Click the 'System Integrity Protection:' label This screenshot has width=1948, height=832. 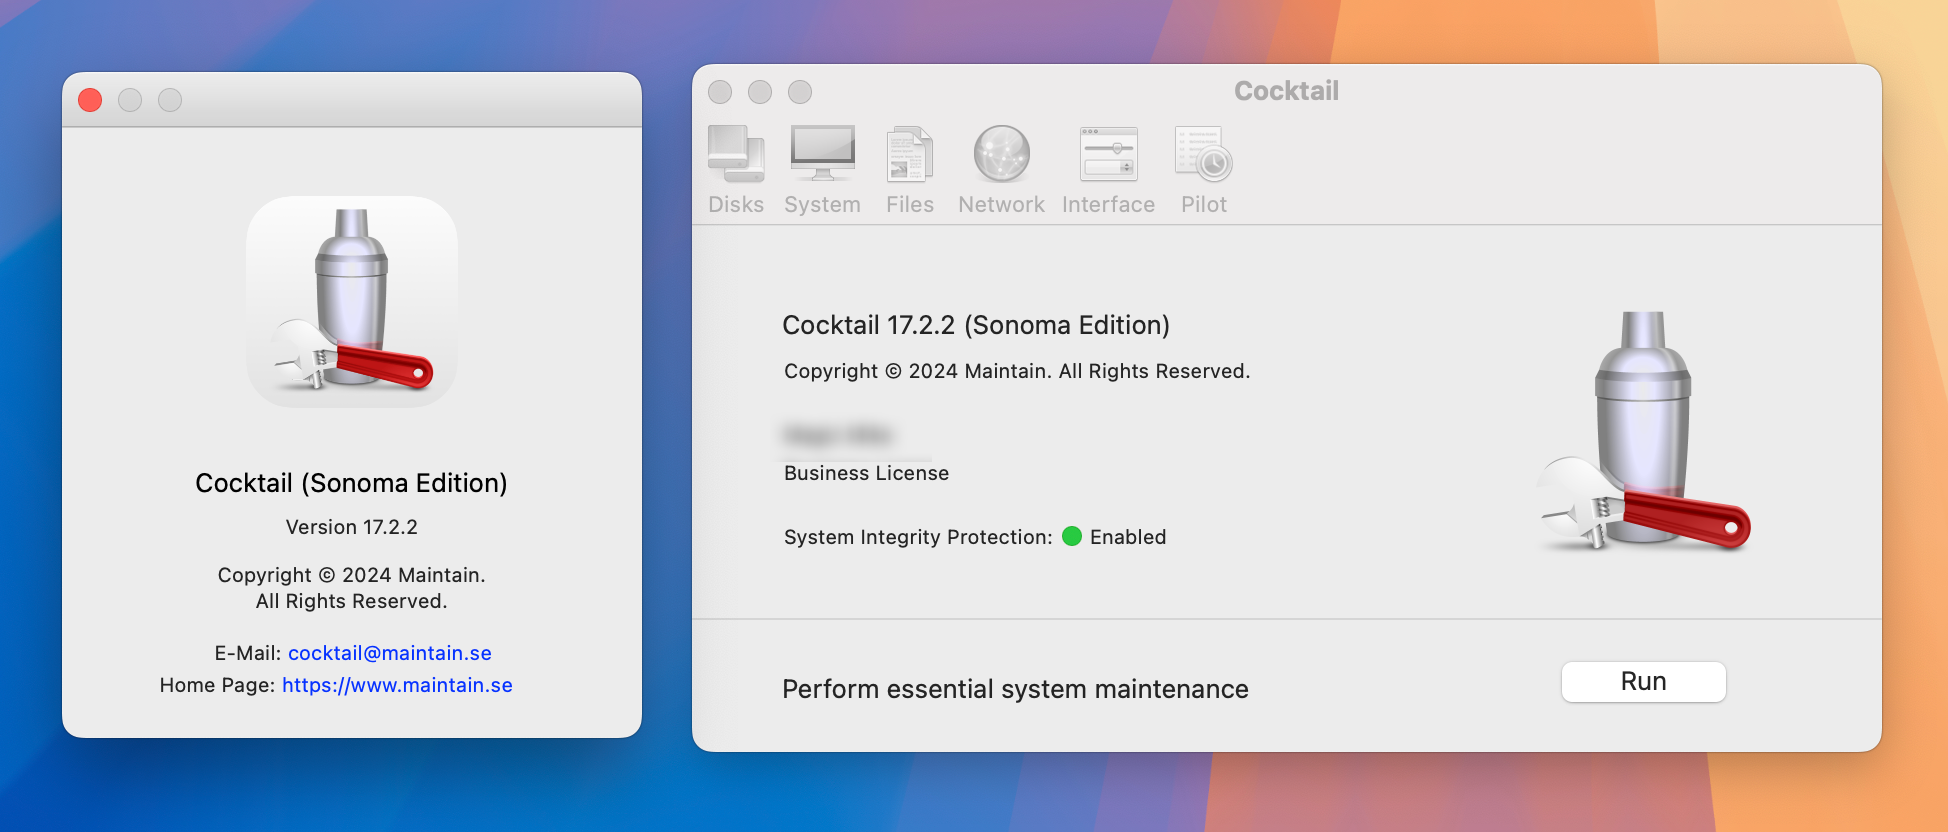(918, 537)
